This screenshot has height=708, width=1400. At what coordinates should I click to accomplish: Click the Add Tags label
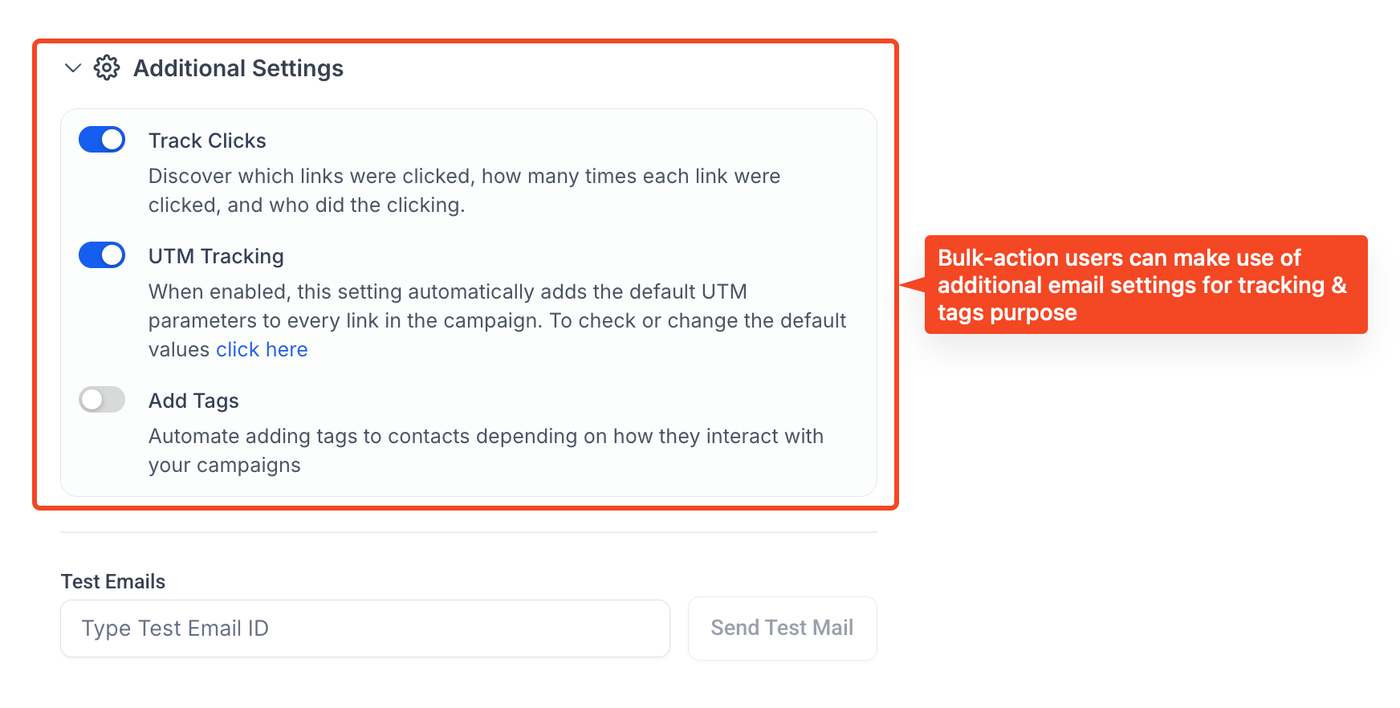tap(194, 401)
